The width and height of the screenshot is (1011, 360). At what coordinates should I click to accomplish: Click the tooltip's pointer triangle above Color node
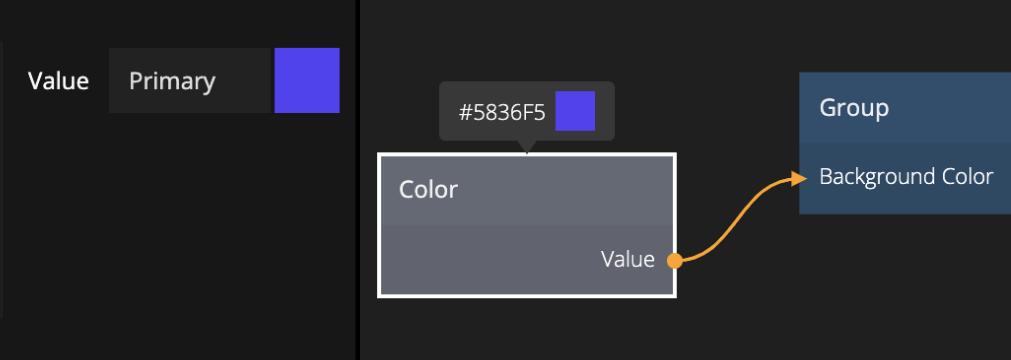coord(527,147)
